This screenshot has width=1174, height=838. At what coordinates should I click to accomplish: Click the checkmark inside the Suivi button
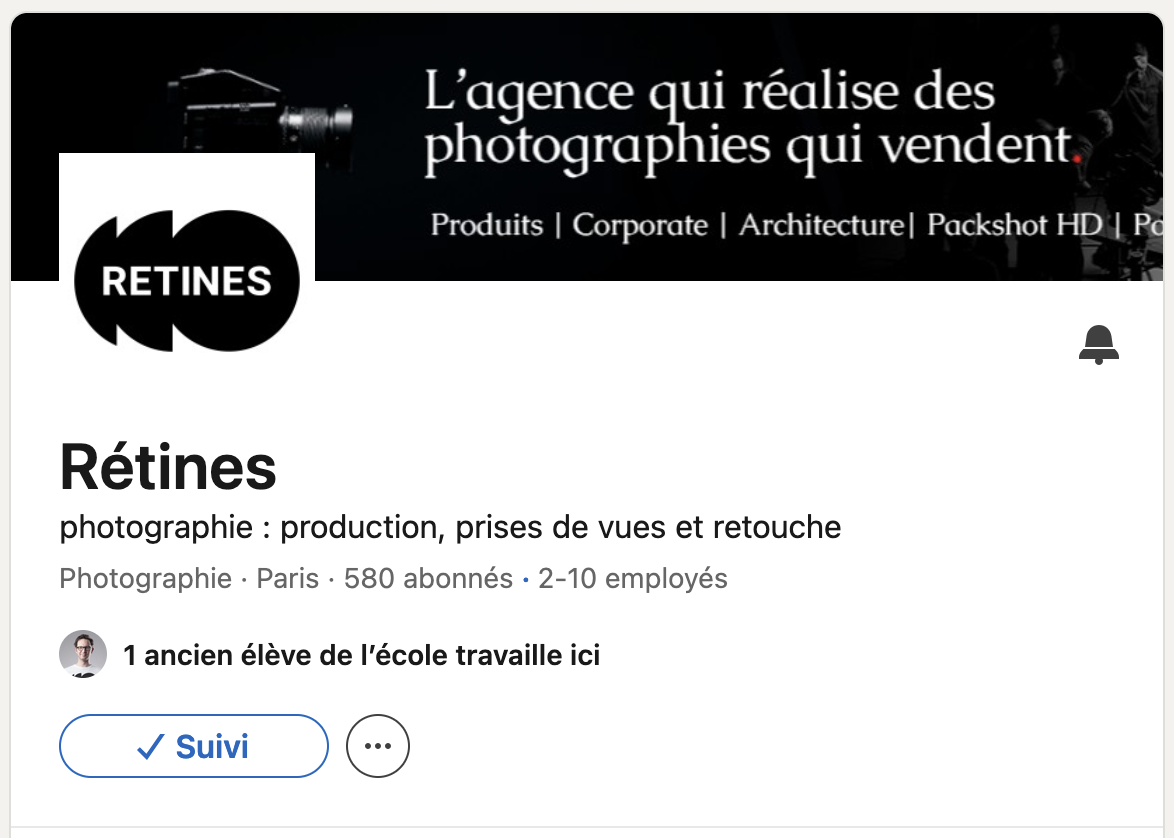click(x=150, y=747)
